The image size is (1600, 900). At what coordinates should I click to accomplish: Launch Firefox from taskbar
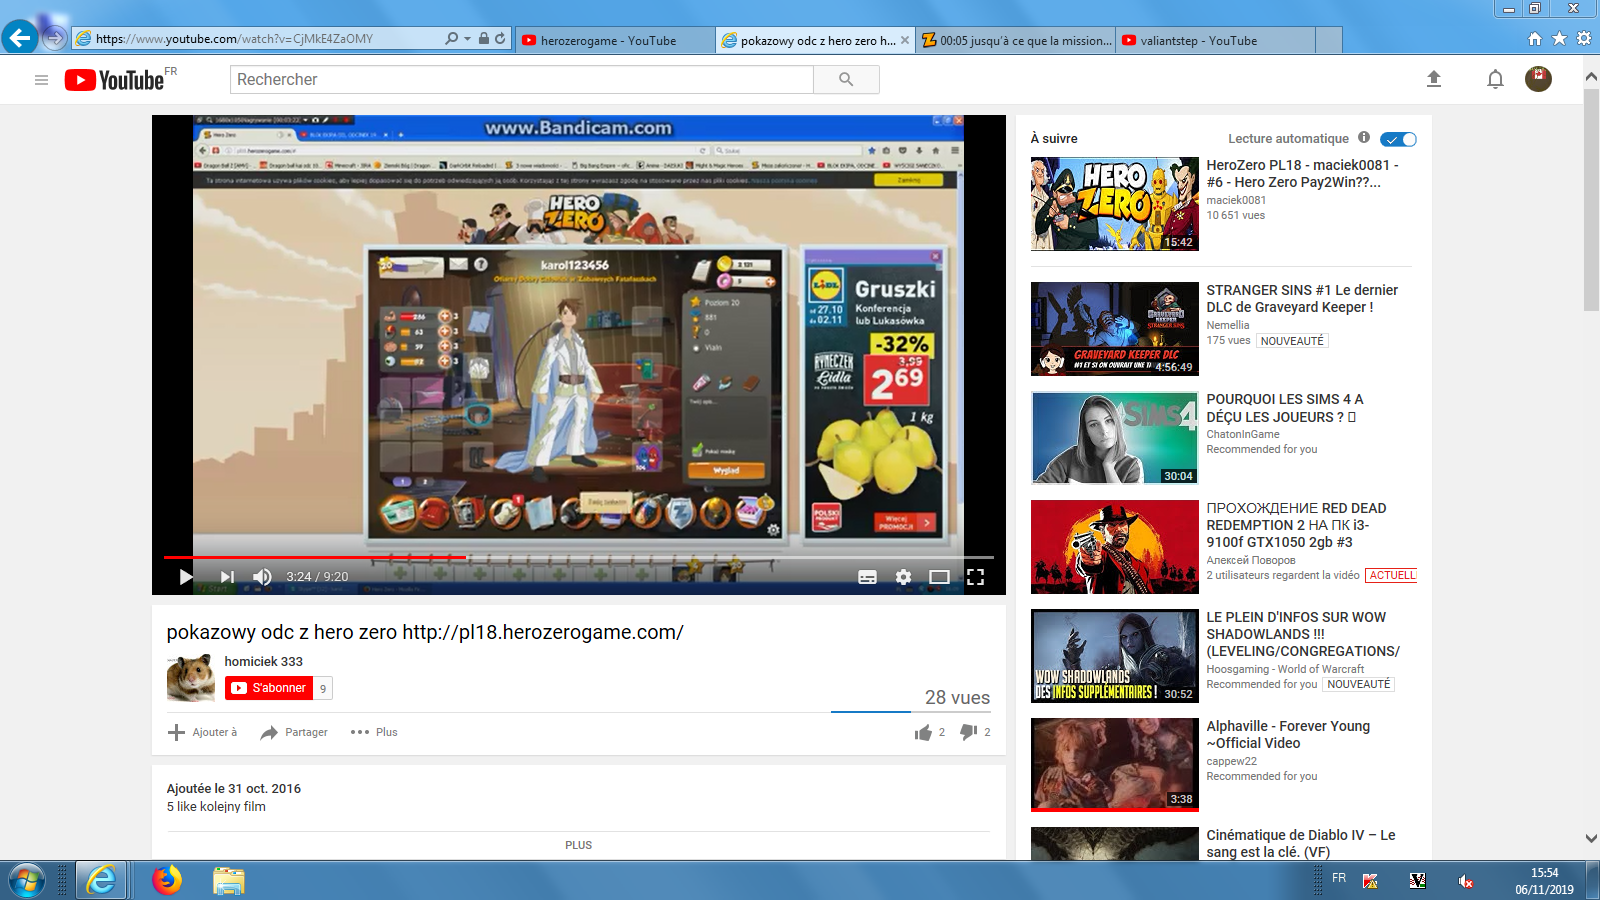coord(167,881)
